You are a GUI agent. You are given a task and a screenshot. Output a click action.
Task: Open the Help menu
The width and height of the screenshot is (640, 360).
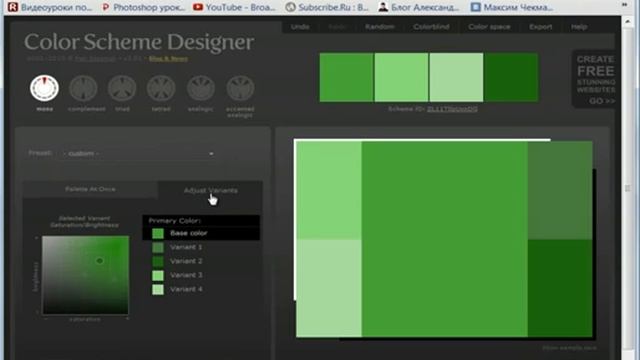coord(579,27)
